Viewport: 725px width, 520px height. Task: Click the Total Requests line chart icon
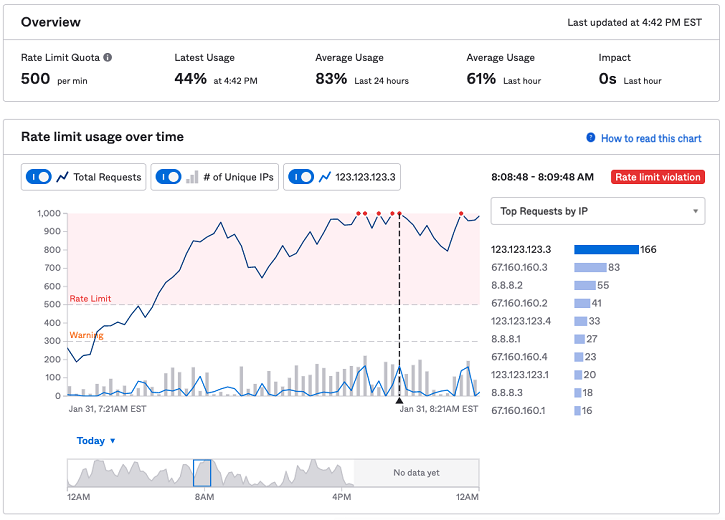coord(63,177)
